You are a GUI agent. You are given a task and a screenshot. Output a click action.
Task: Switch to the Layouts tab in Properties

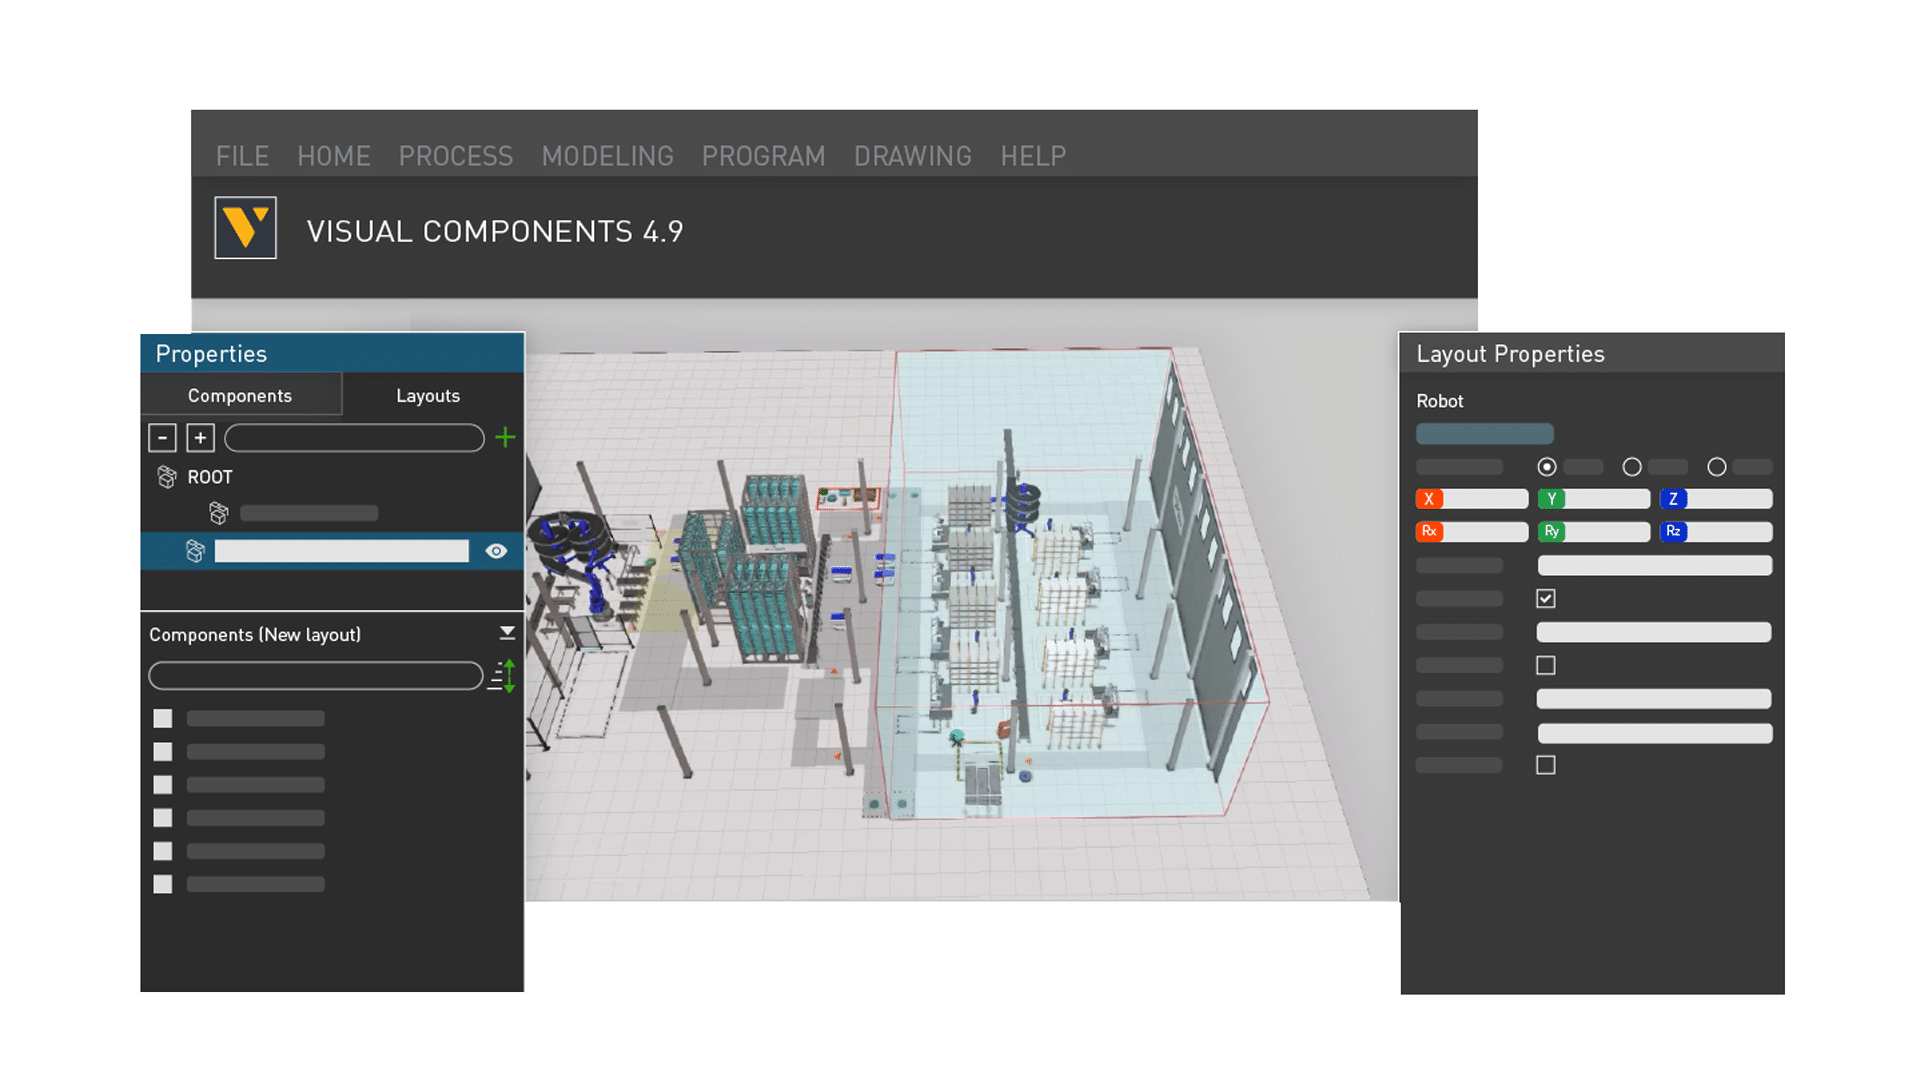click(428, 395)
